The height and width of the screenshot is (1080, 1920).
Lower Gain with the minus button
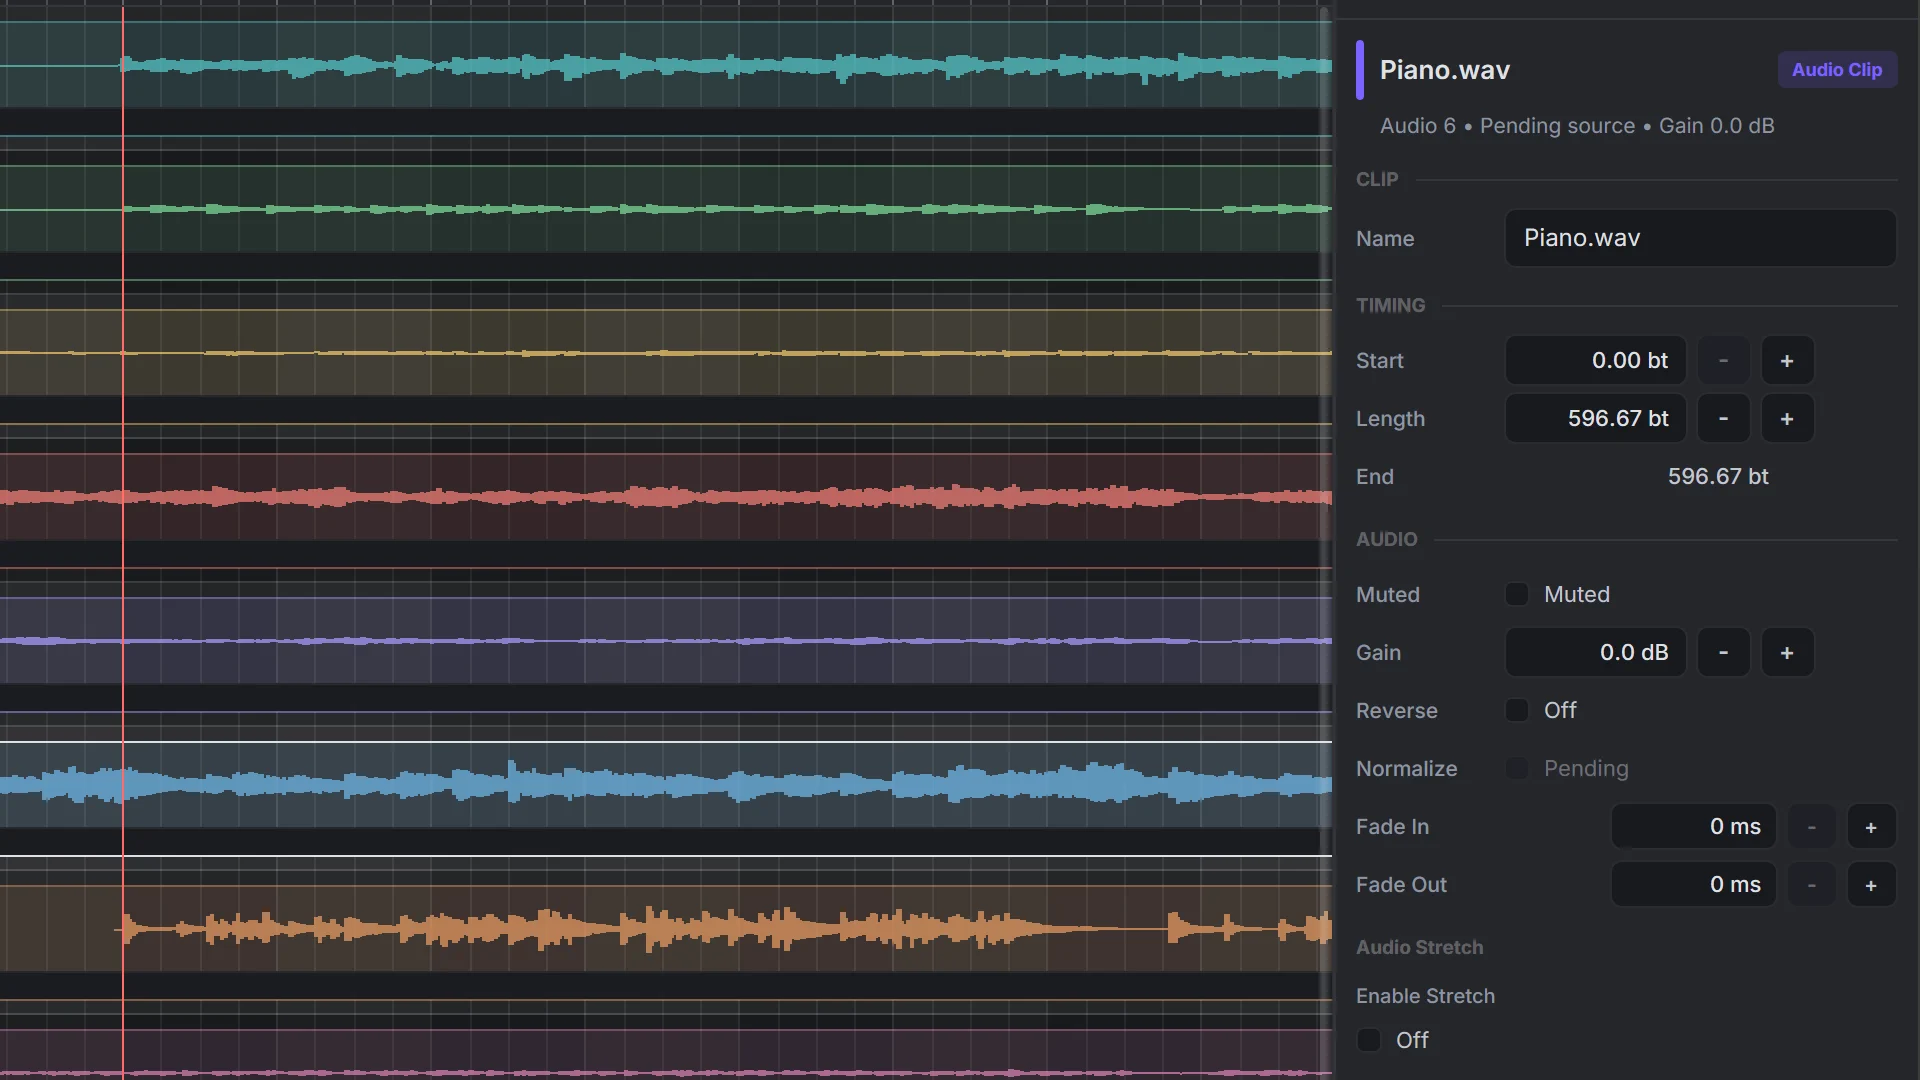click(1723, 652)
